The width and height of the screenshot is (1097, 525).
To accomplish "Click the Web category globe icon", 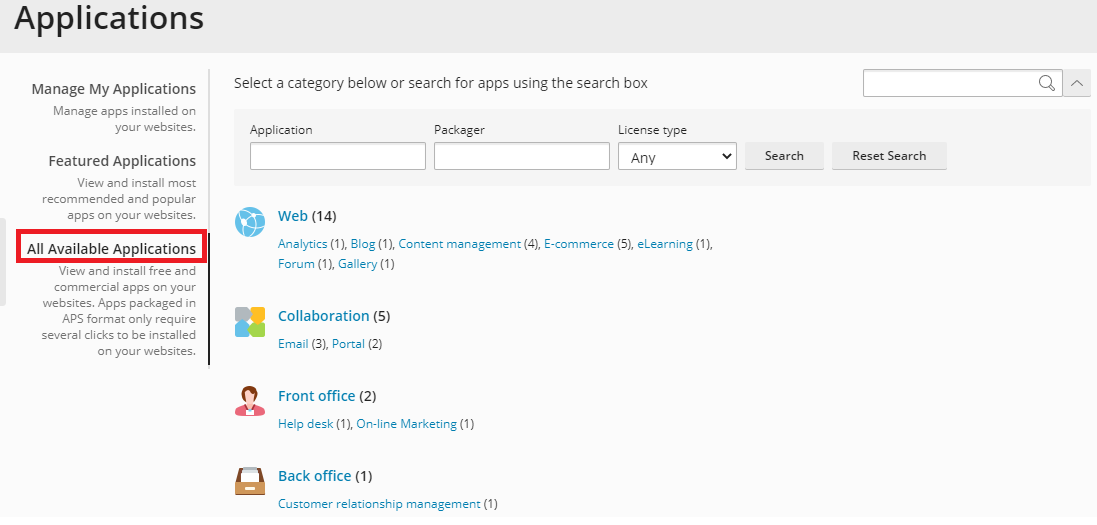I will [x=250, y=222].
